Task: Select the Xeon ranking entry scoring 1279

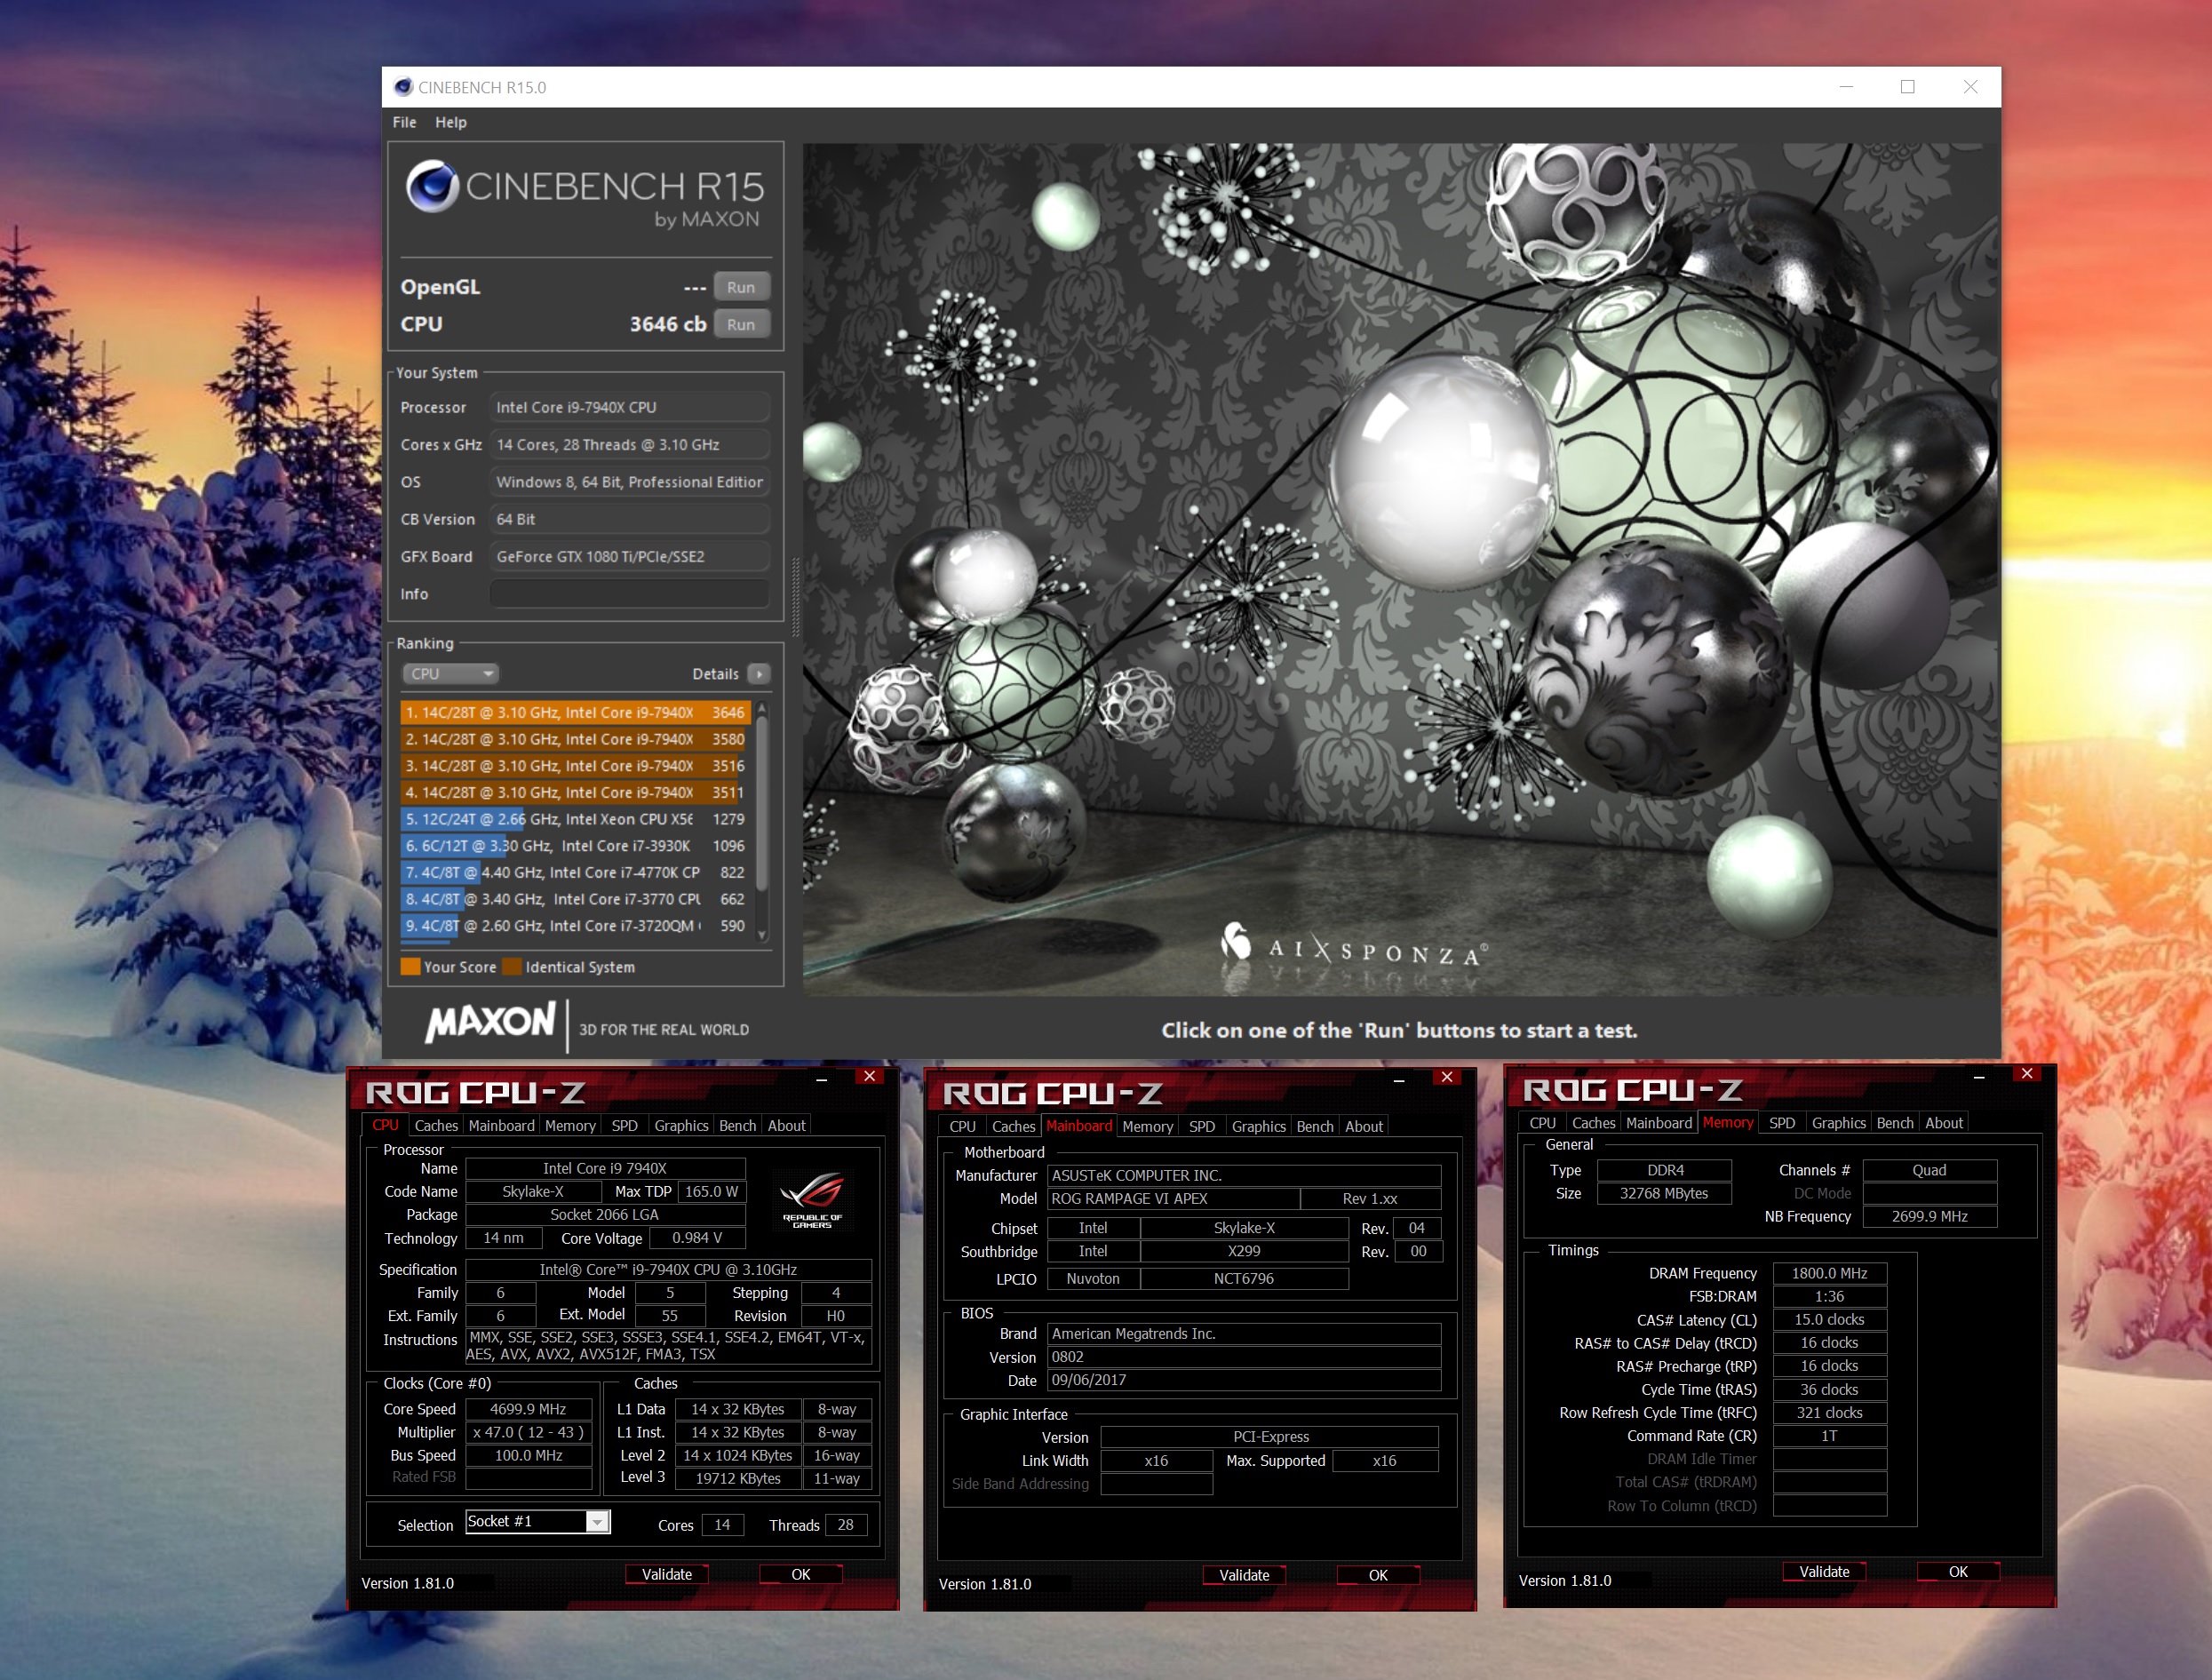Action: (575, 819)
